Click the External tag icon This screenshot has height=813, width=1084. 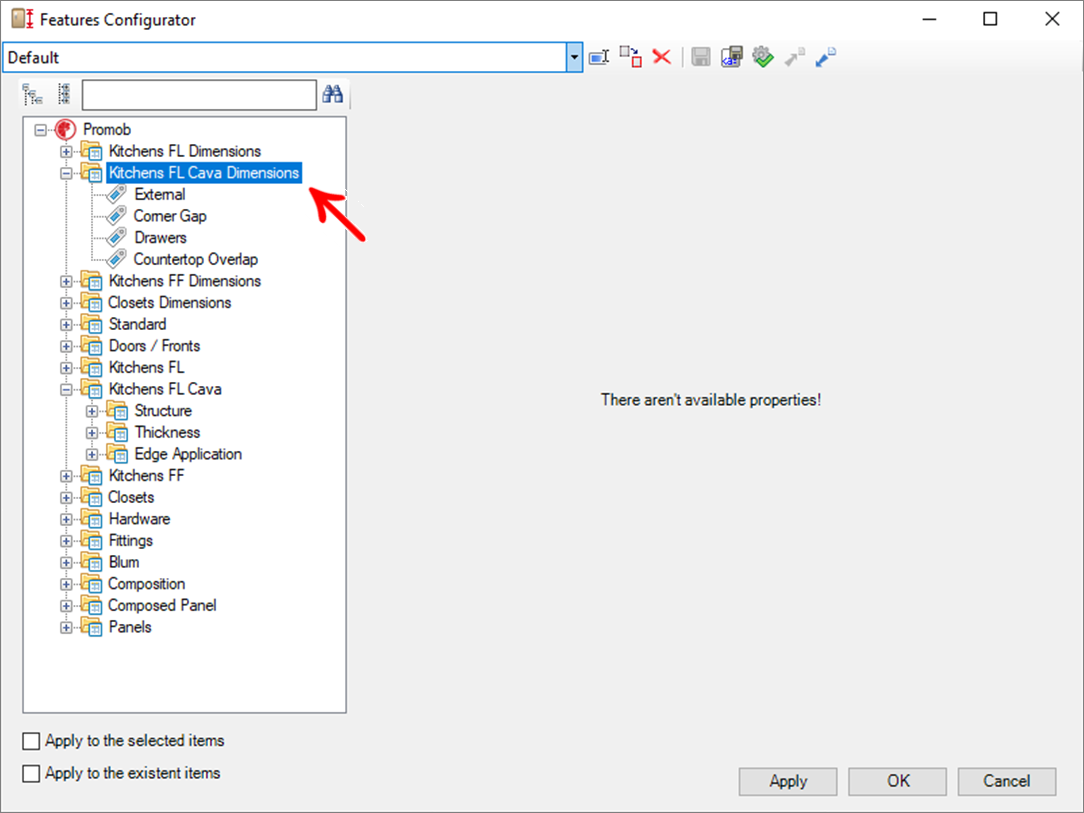116,194
